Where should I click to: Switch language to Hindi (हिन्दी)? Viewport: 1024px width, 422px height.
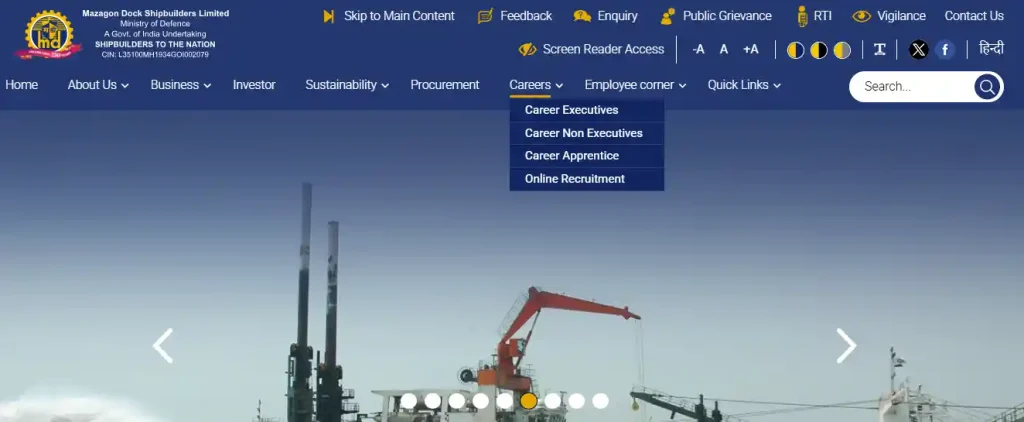click(x=991, y=48)
